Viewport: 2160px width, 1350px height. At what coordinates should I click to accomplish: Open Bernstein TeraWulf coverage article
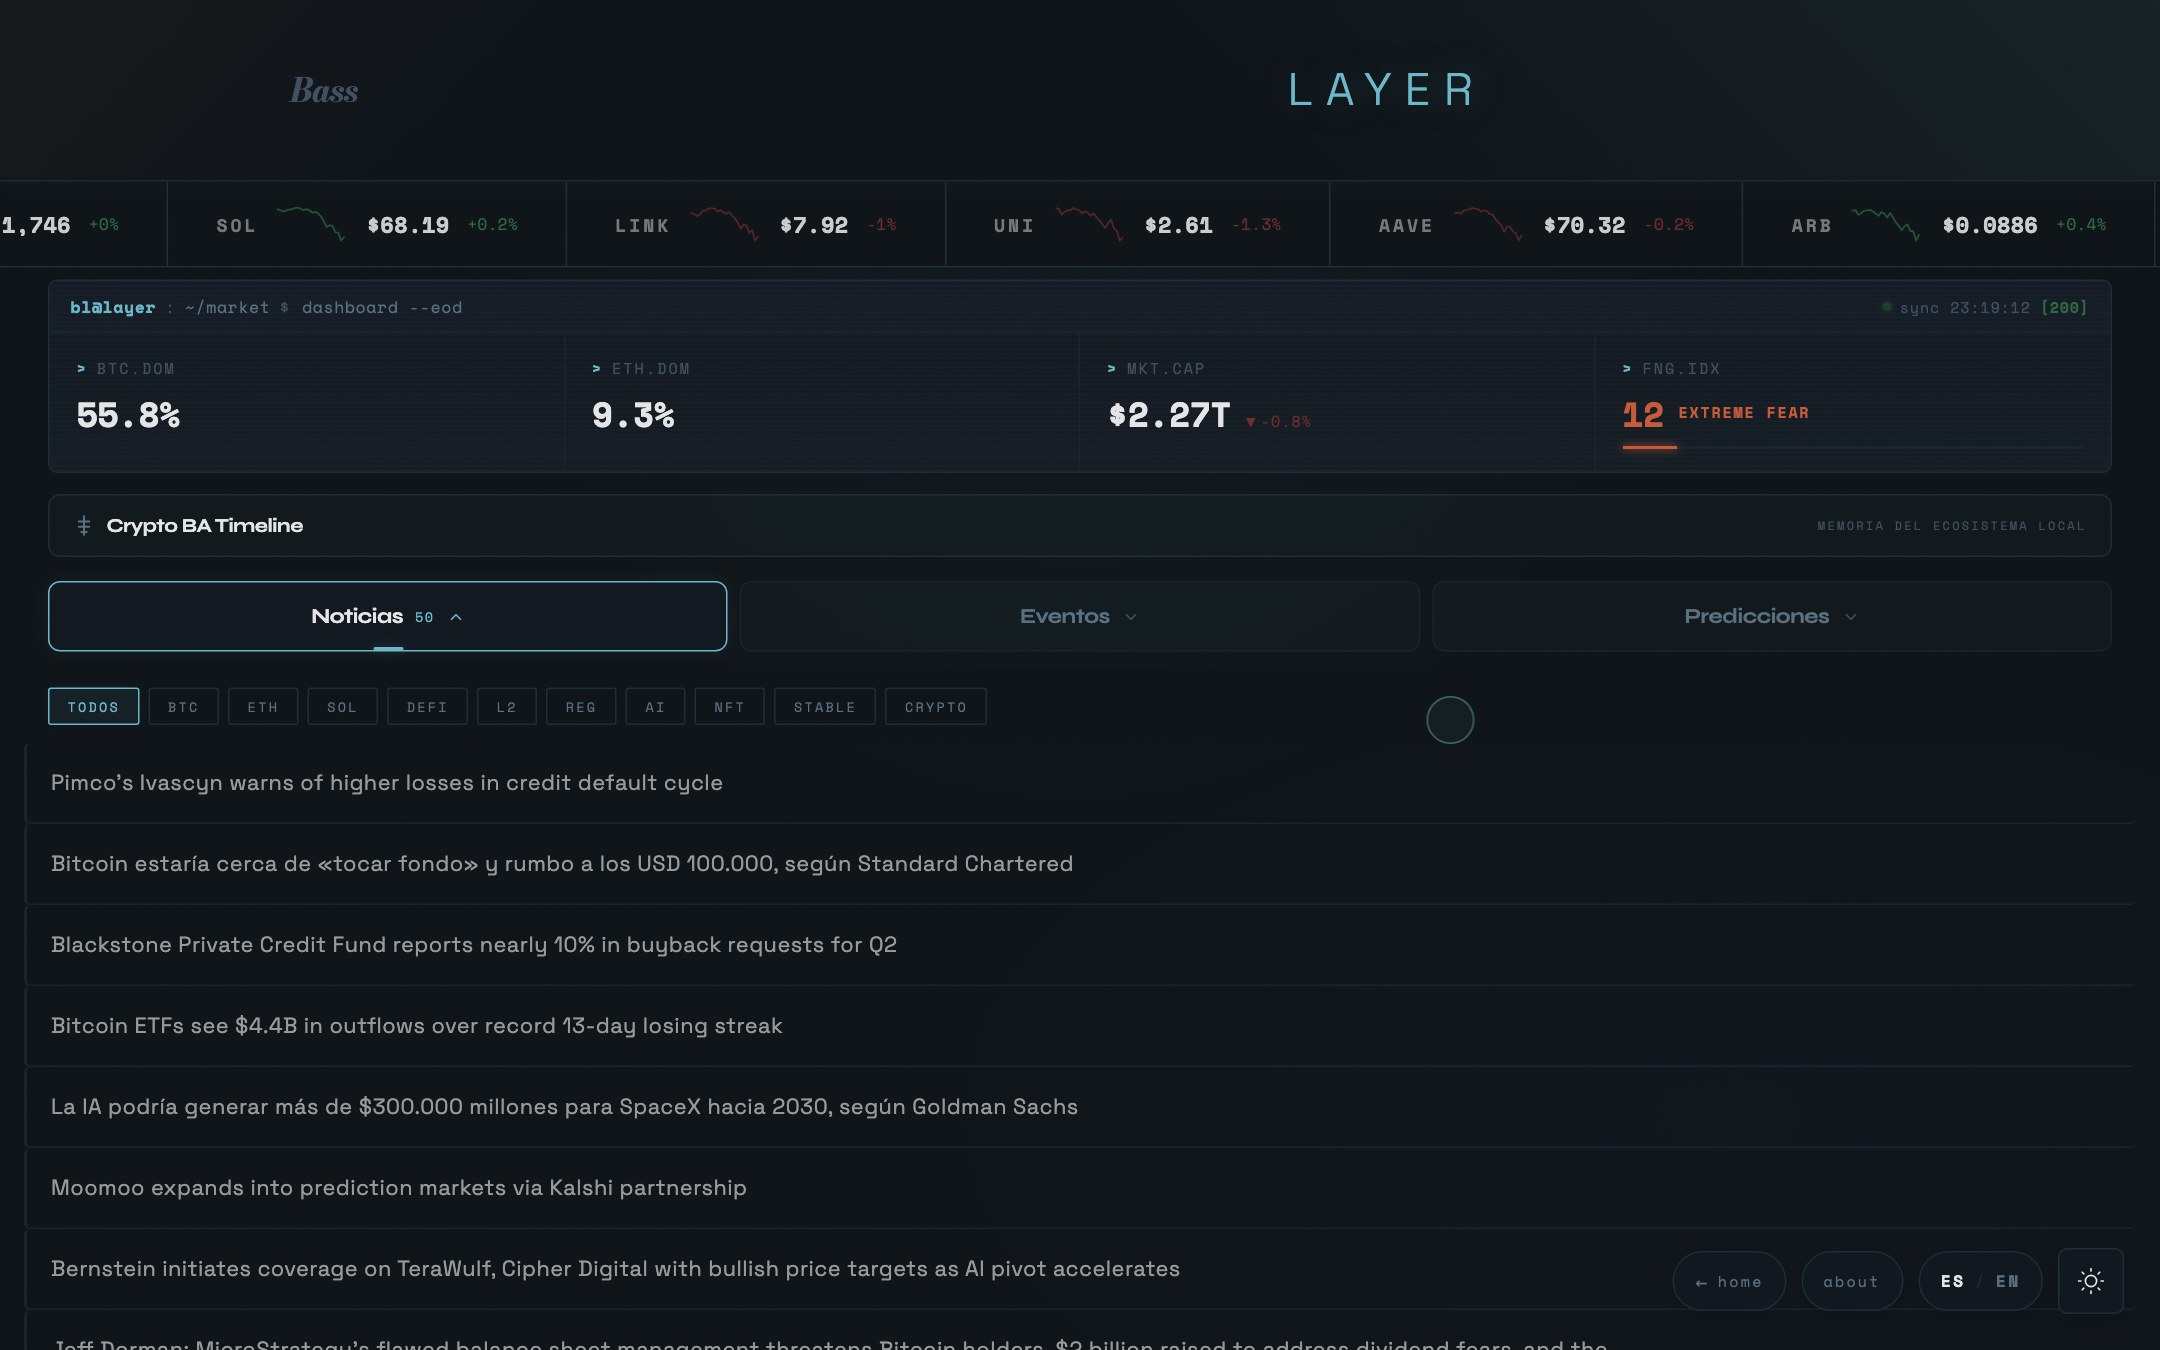pyautogui.click(x=1080, y=1269)
